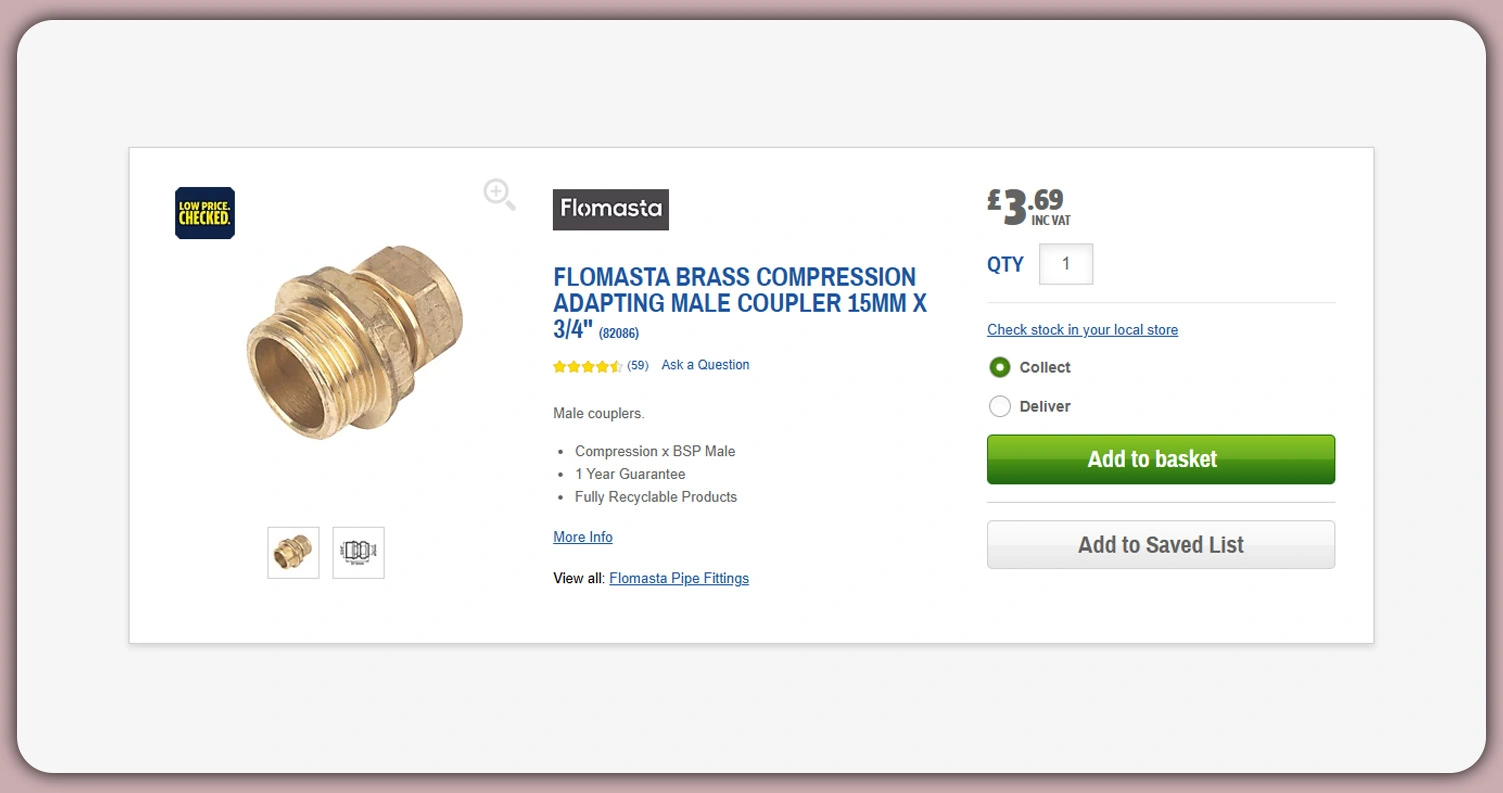Follow the Flomasta Pipe Fittings link
The image size is (1503, 793).
point(679,578)
